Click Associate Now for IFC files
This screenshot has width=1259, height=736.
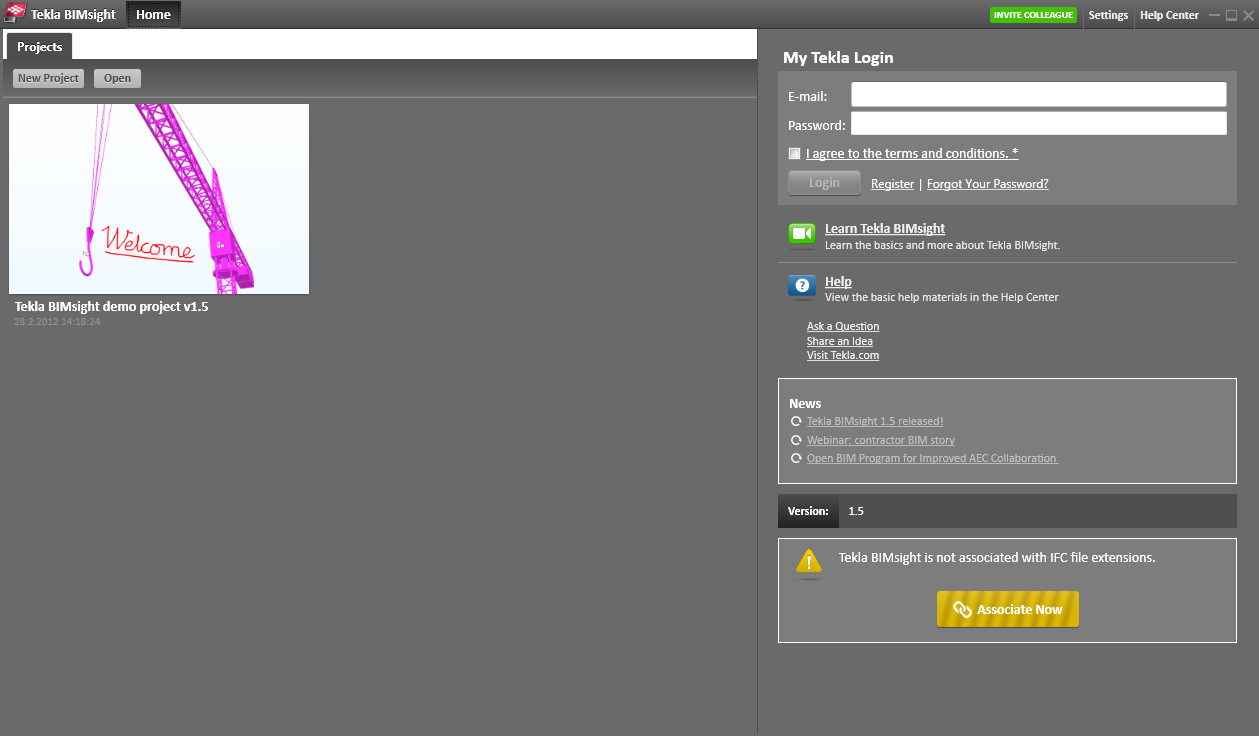tap(1007, 609)
